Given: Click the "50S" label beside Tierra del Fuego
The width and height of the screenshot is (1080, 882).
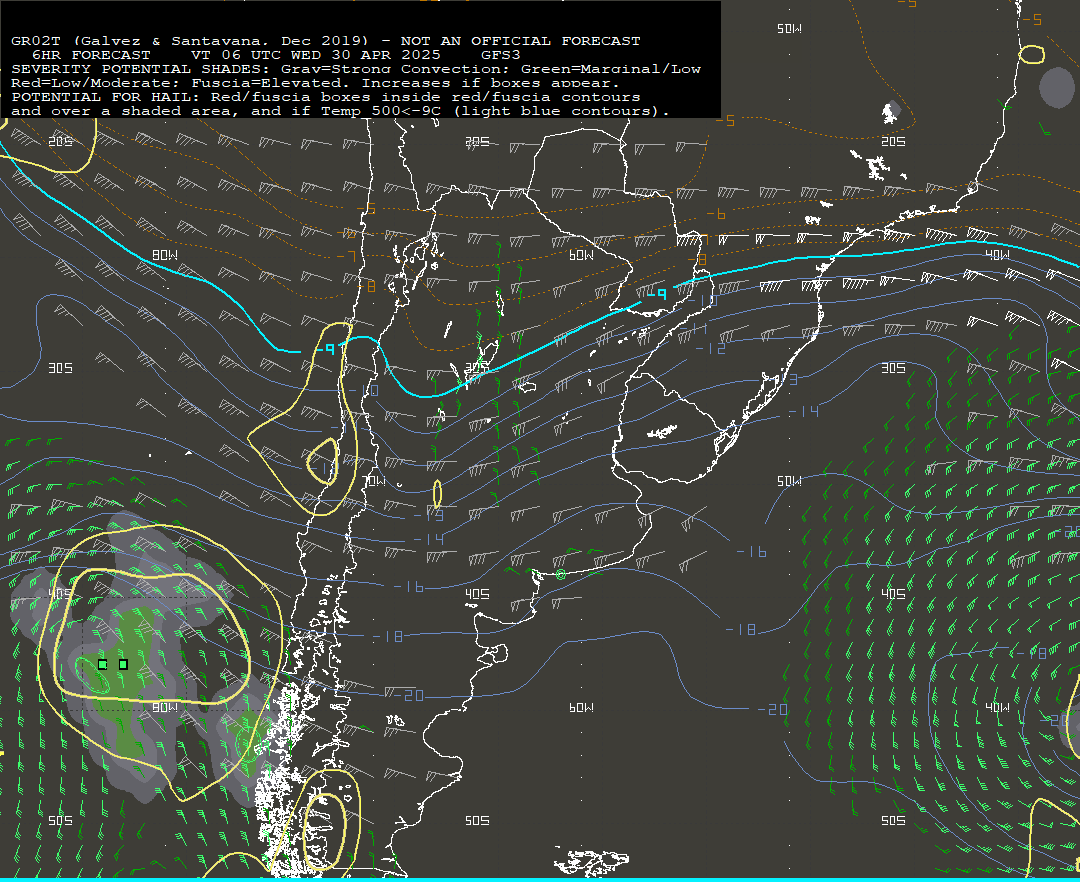Looking at the screenshot, I should 477,821.
